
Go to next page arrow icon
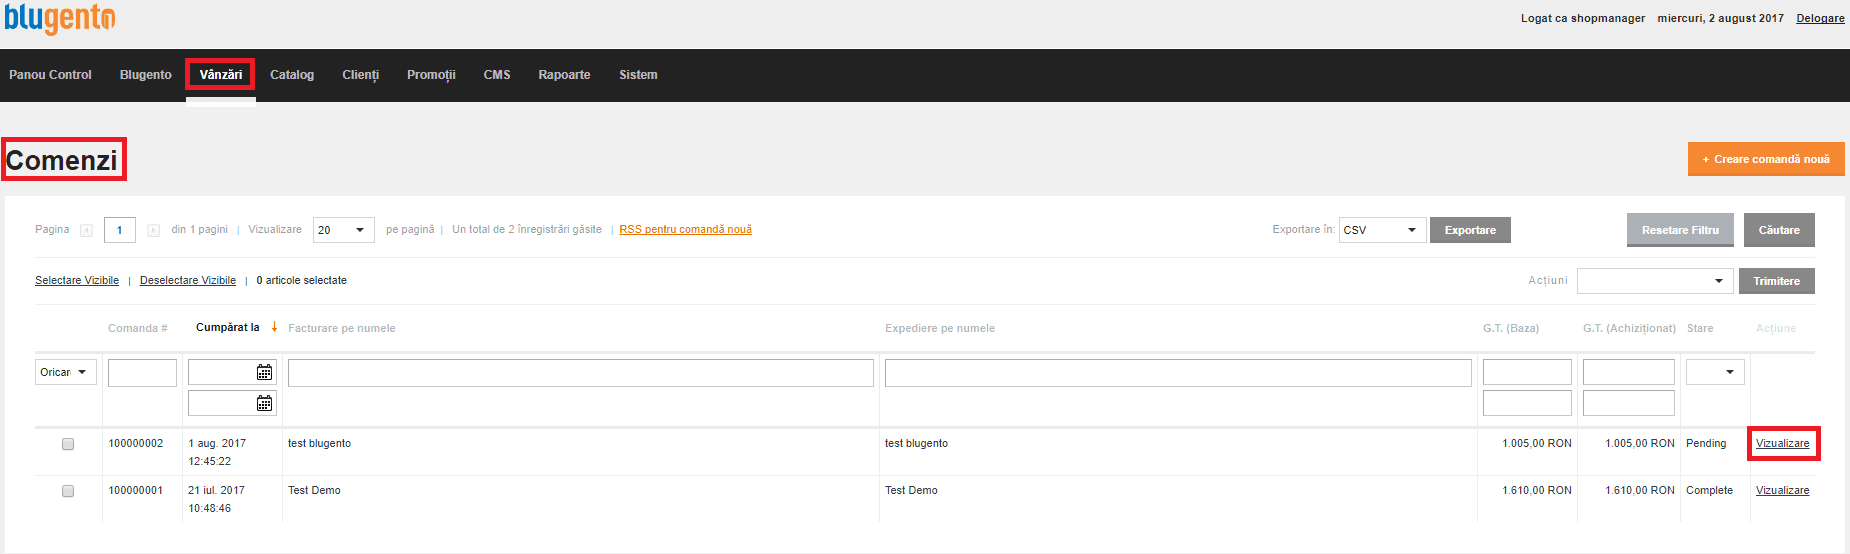click(153, 230)
